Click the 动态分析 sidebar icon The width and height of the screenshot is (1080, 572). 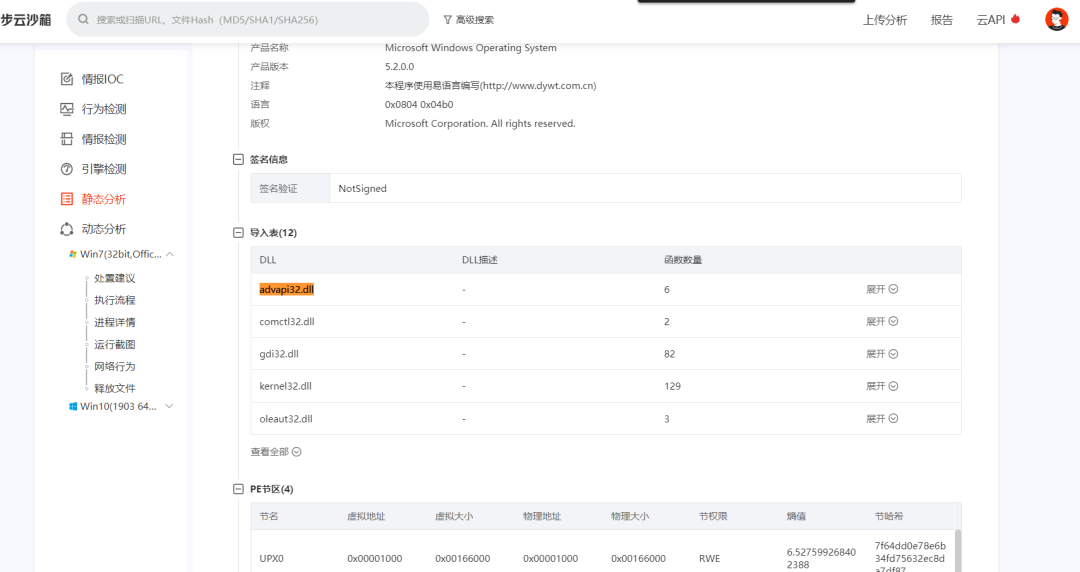pos(67,229)
